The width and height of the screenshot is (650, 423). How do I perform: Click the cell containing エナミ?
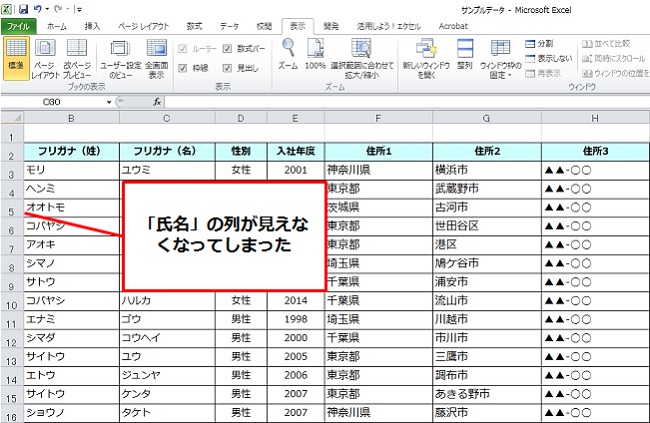[x=71, y=319]
